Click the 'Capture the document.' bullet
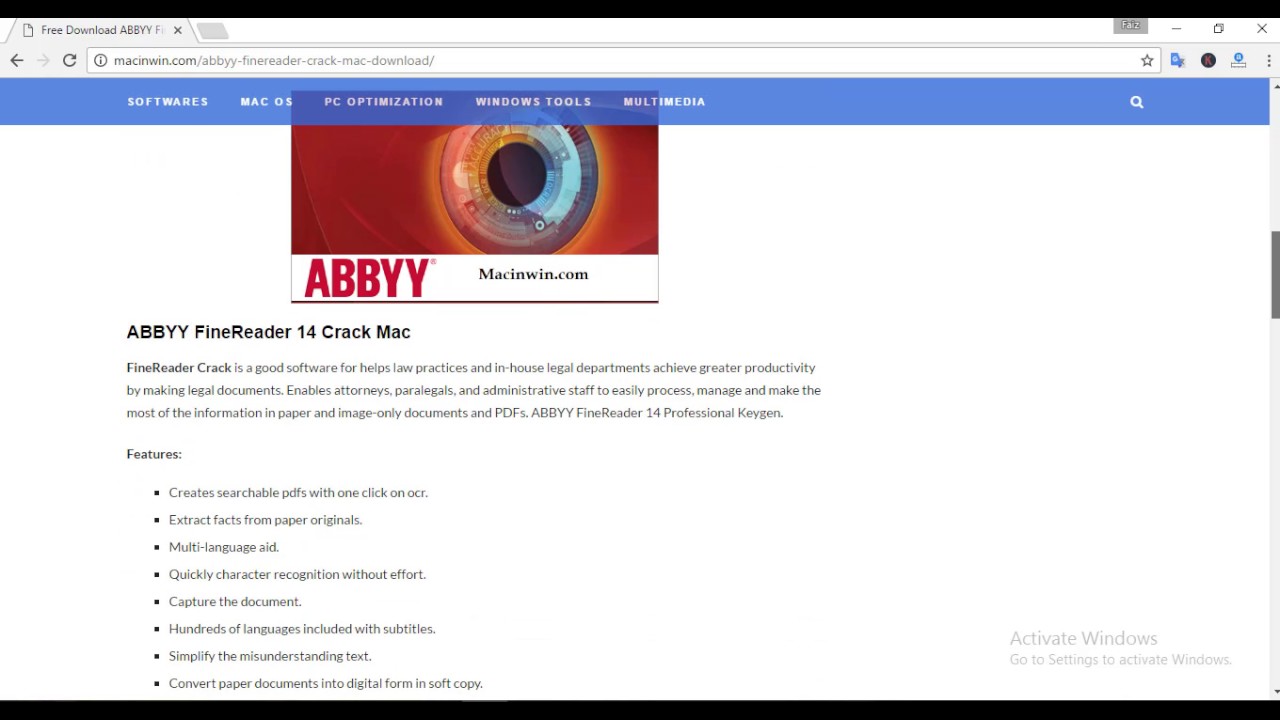The height and width of the screenshot is (720, 1280). (235, 601)
